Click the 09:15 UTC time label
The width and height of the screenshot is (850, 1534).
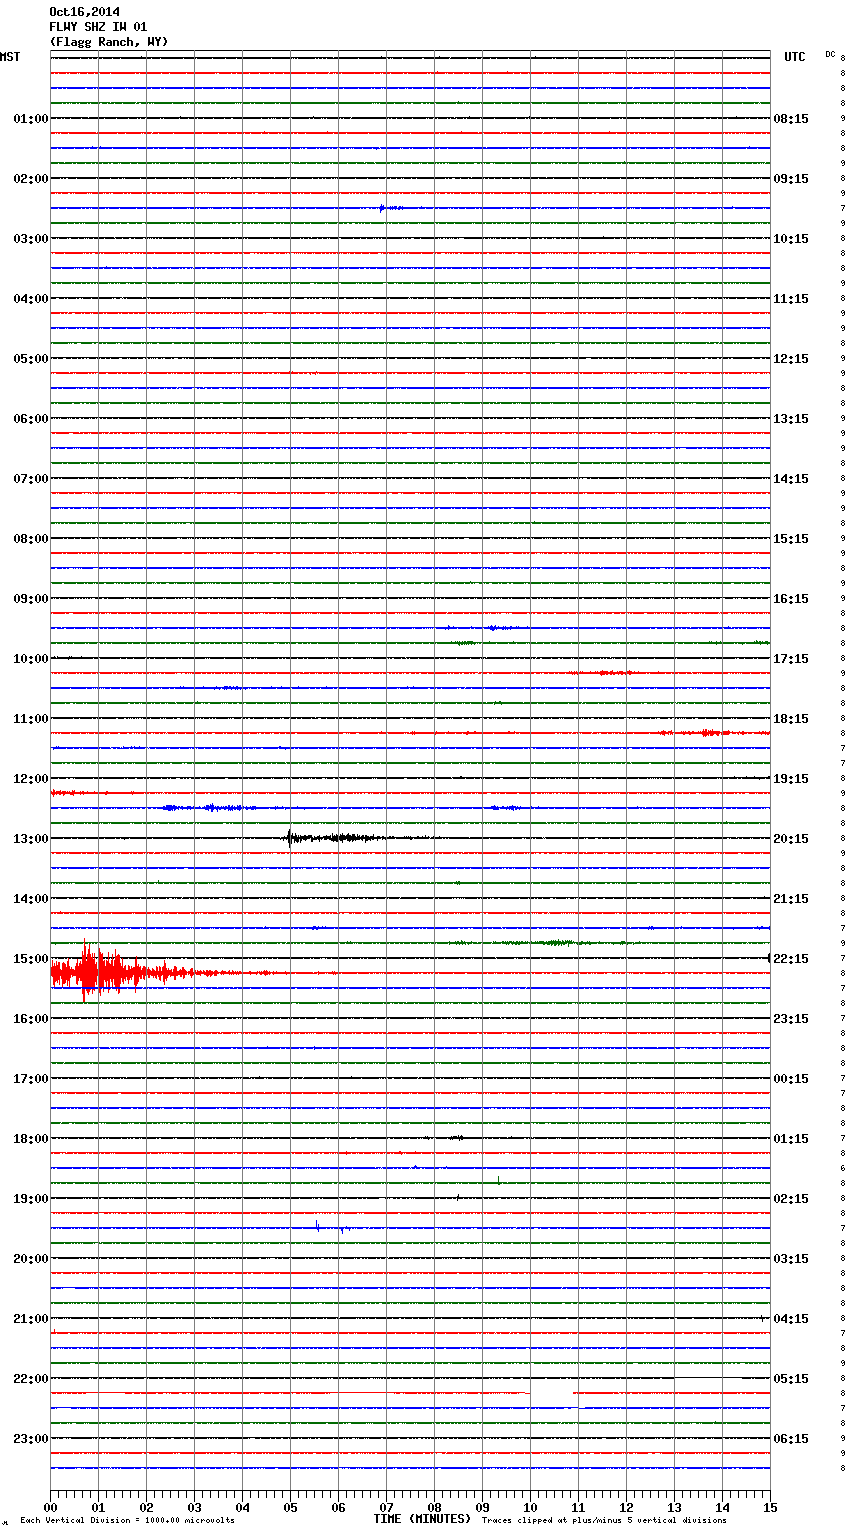click(x=791, y=179)
